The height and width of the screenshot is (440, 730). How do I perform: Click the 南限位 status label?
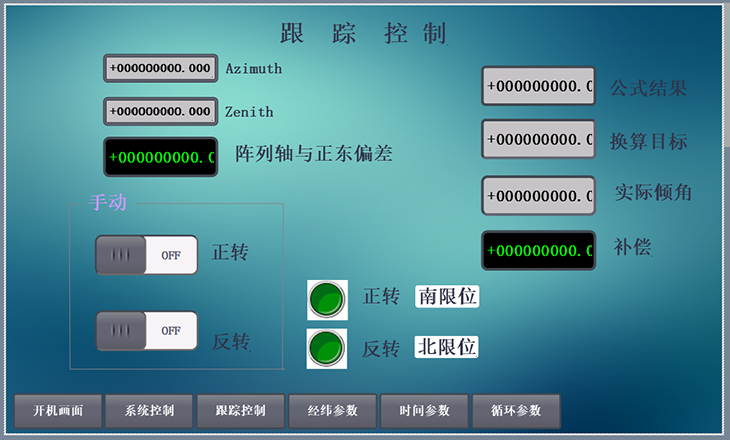447,296
